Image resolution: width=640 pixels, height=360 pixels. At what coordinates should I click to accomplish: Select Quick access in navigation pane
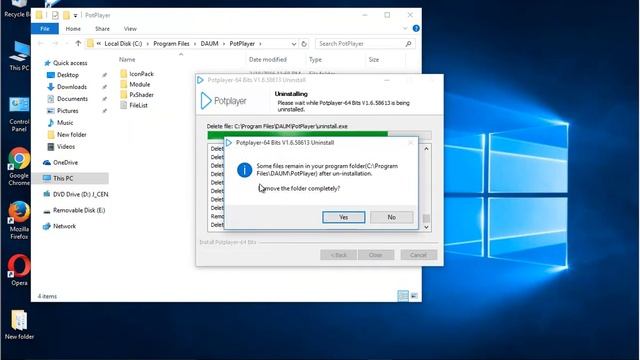pos(66,63)
